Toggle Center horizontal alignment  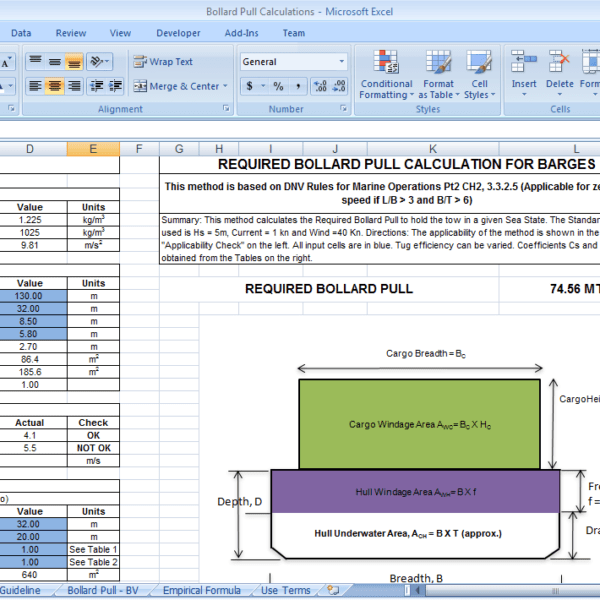[55, 86]
